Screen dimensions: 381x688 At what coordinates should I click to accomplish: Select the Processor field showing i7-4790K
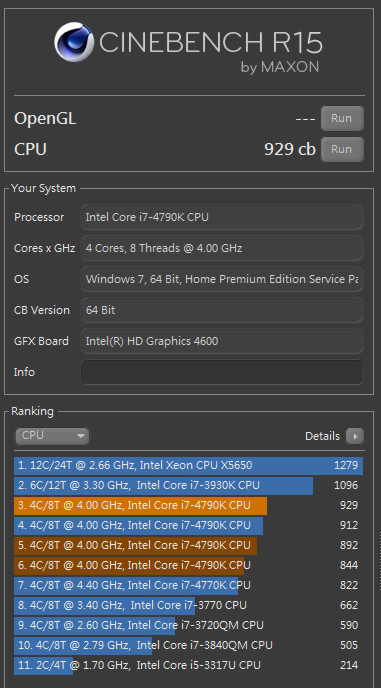(222, 217)
